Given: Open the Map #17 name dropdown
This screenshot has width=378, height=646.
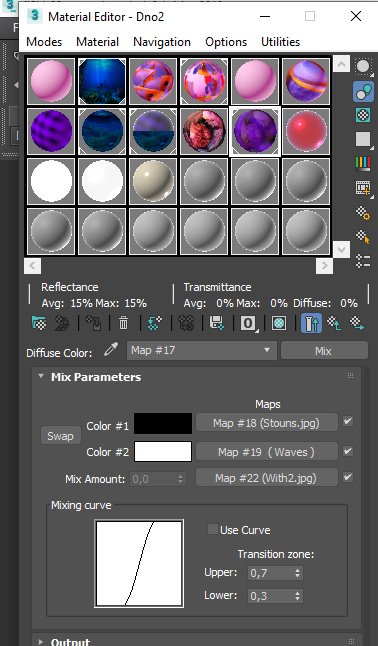Looking at the screenshot, I should click(202, 351).
